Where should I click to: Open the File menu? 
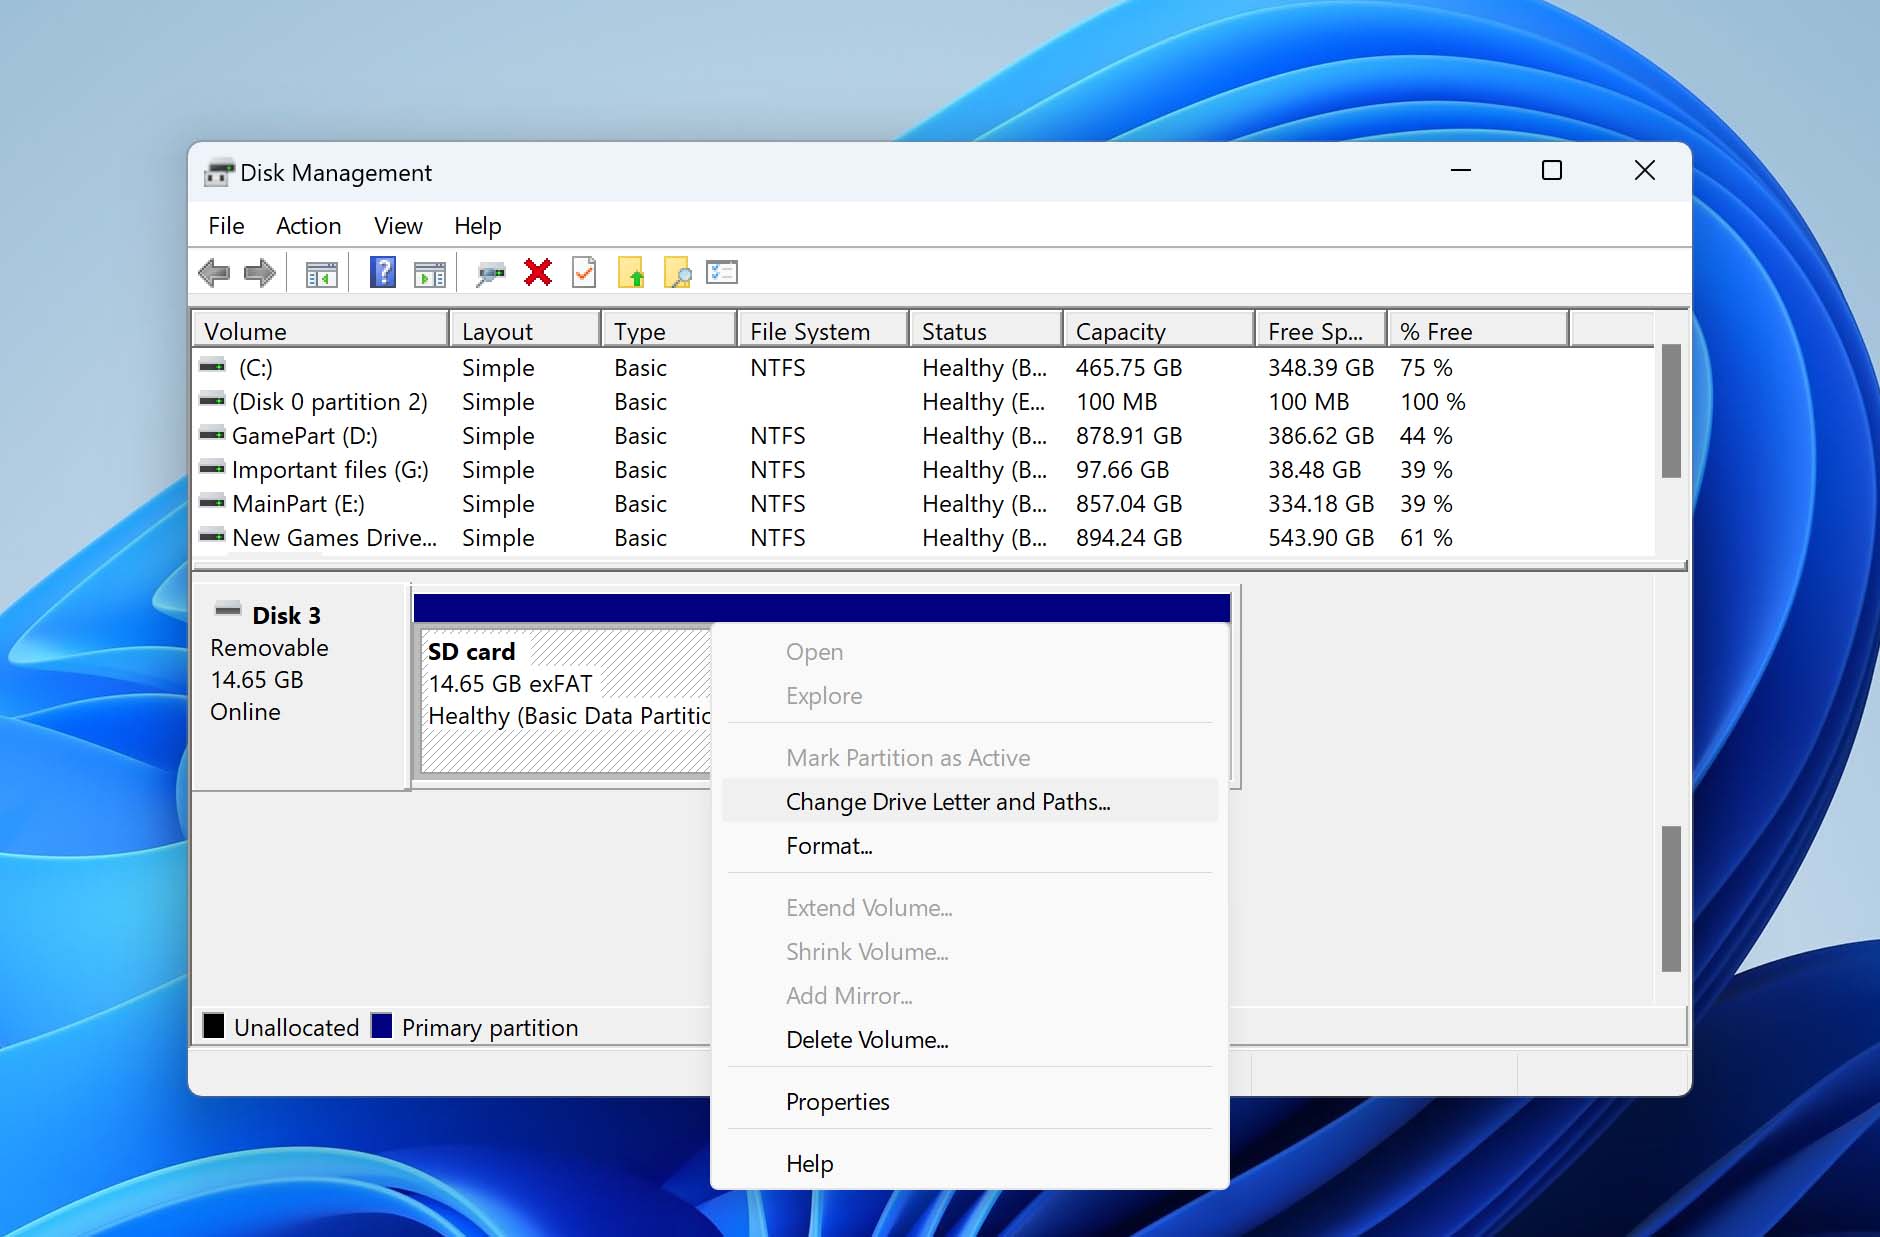(226, 226)
